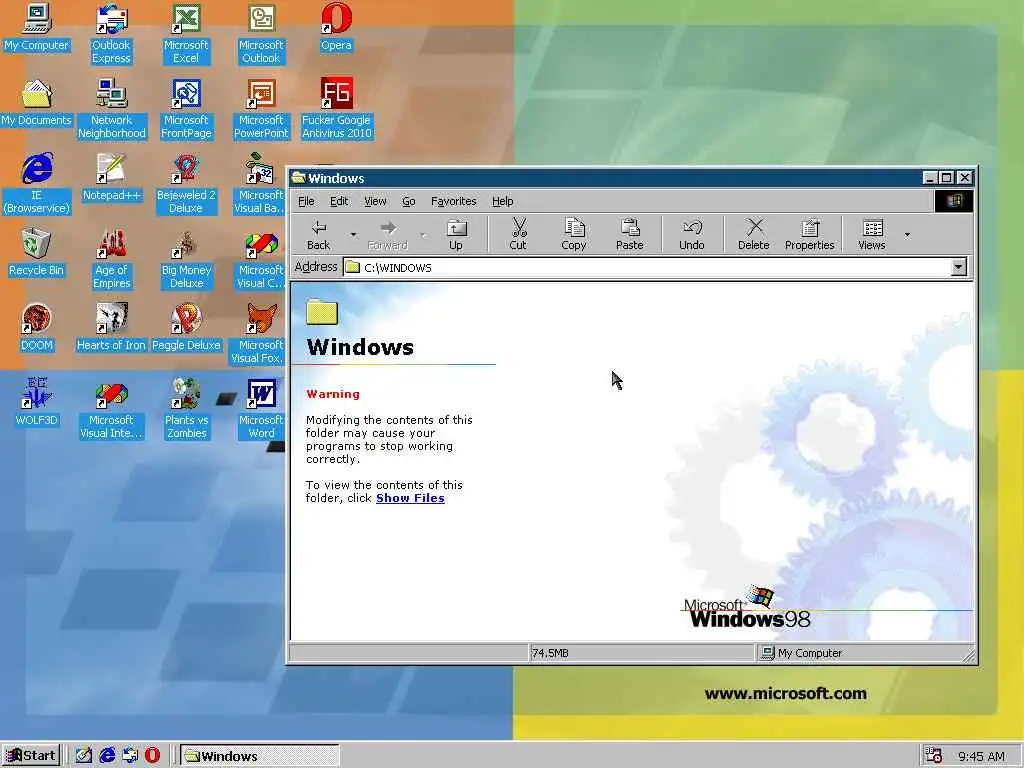Open the Address bar dropdown list
The width and height of the screenshot is (1024, 768).
point(958,266)
